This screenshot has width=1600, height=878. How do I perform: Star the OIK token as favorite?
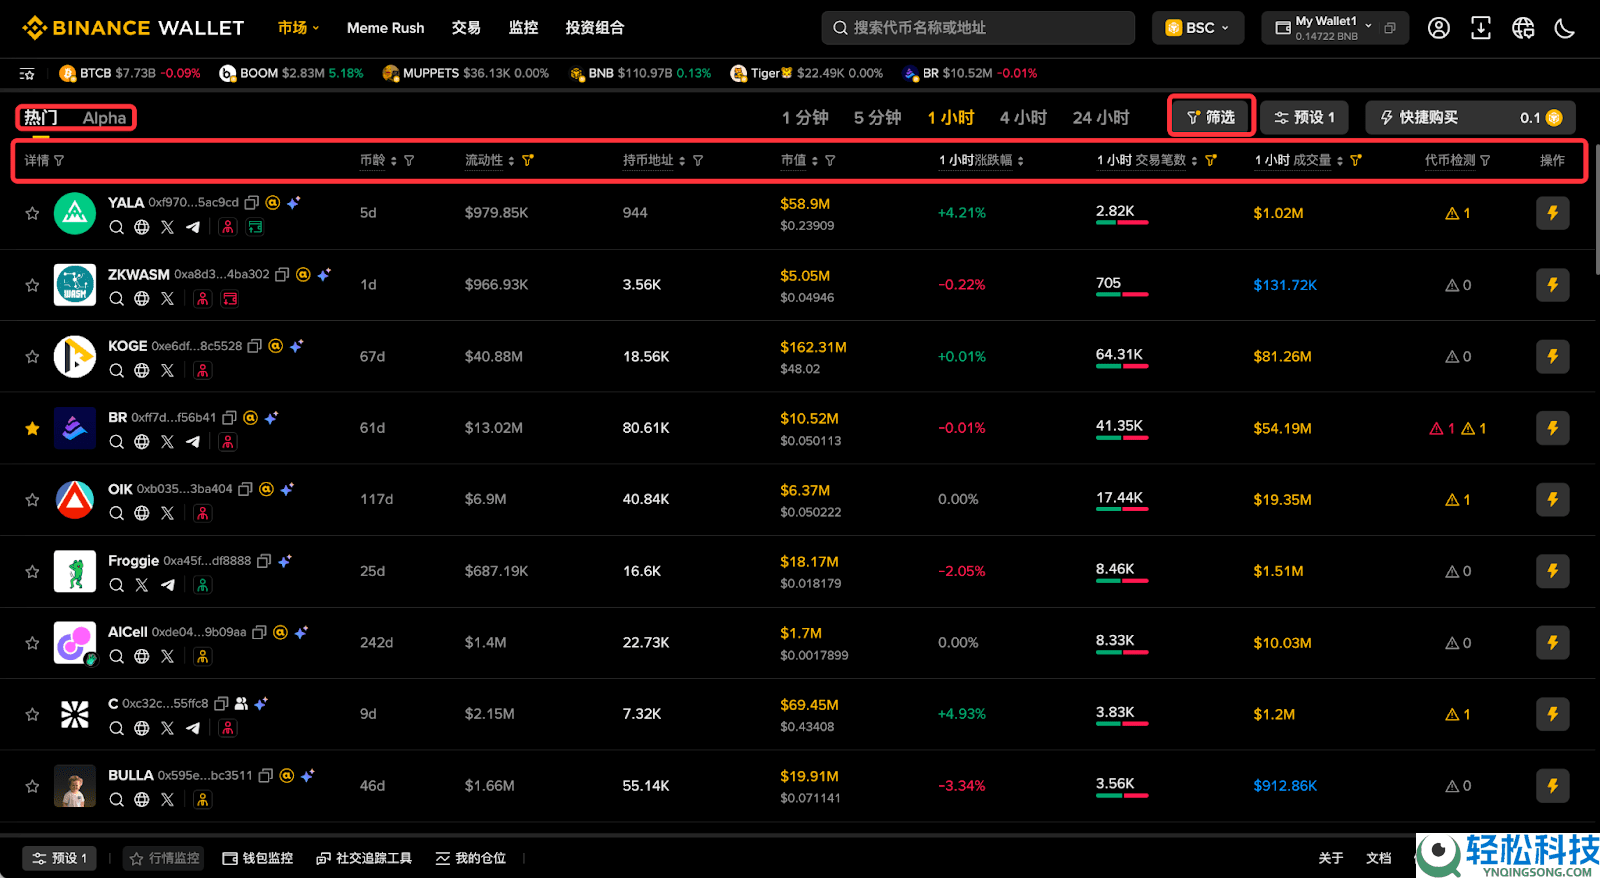click(32, 500)
